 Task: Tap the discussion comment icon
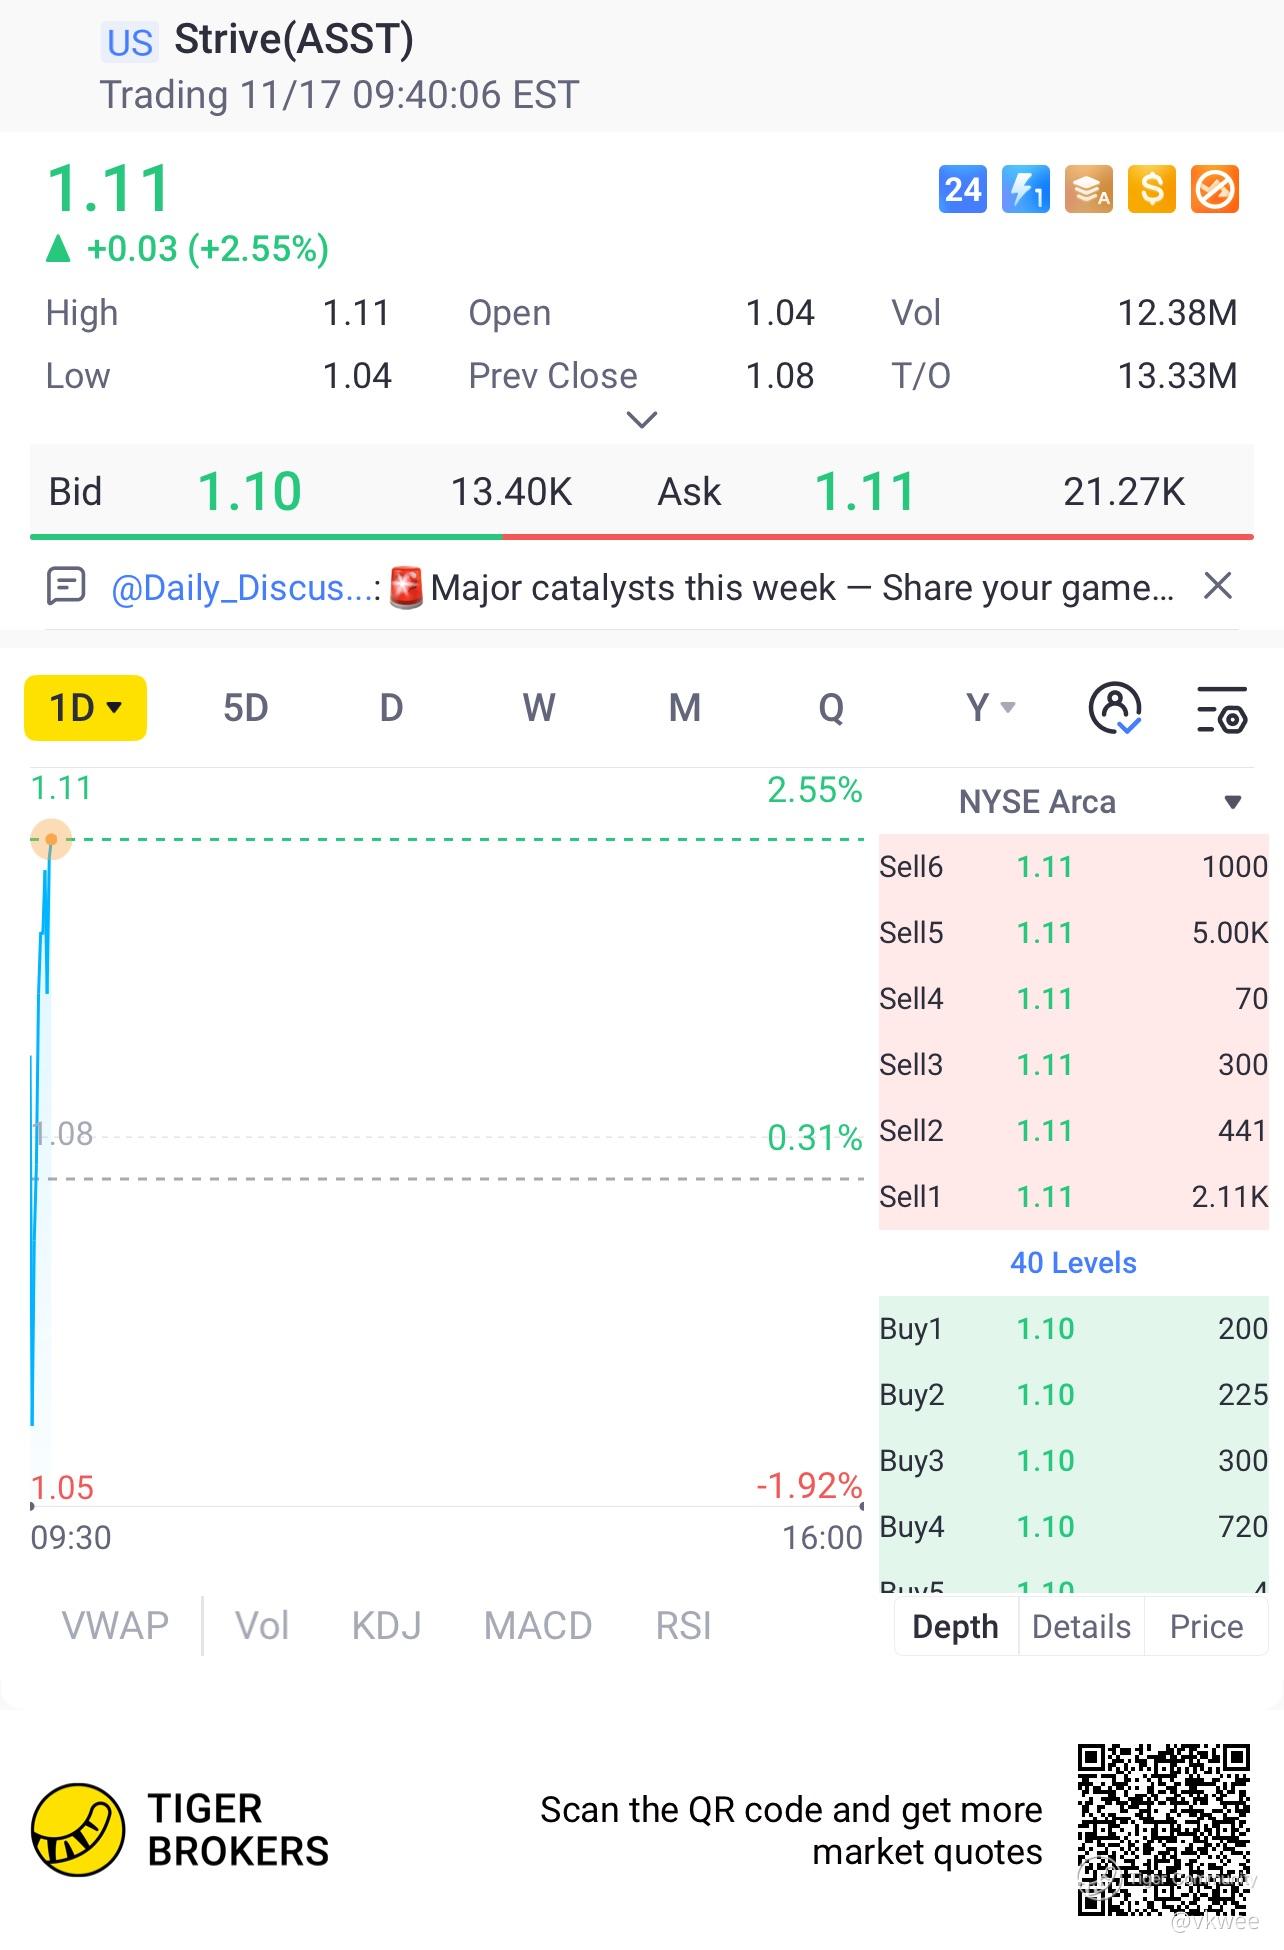tap(66, 586)
